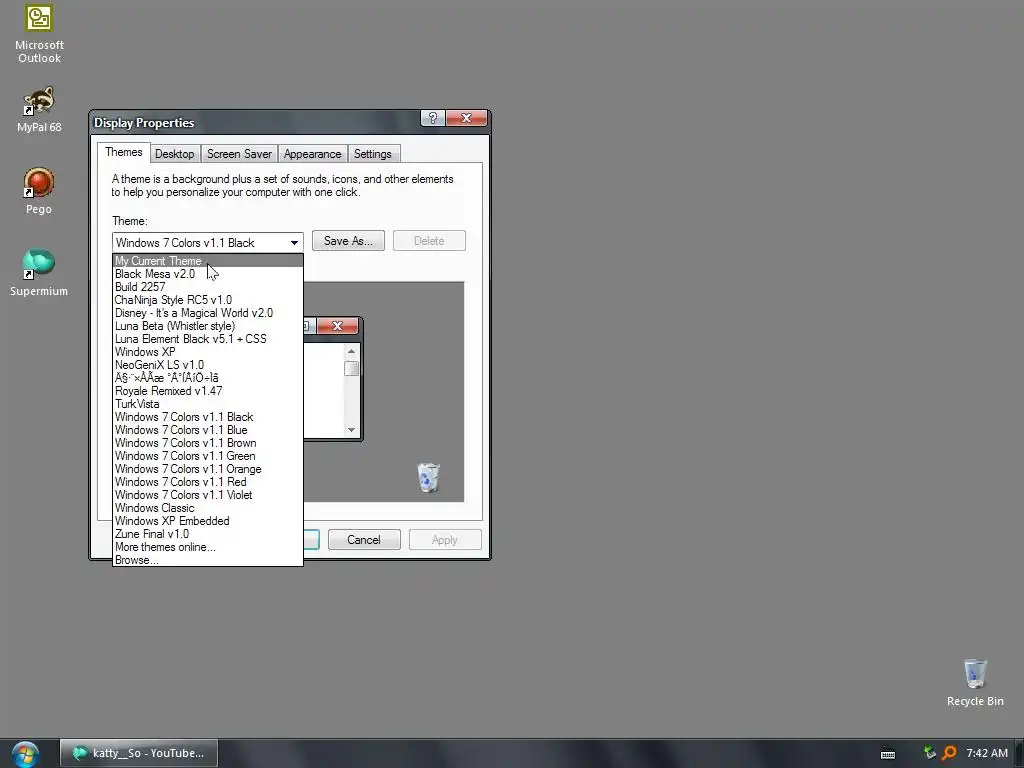Select ChaNinja Style RC5 v1.0 theme

click(208, 300)
